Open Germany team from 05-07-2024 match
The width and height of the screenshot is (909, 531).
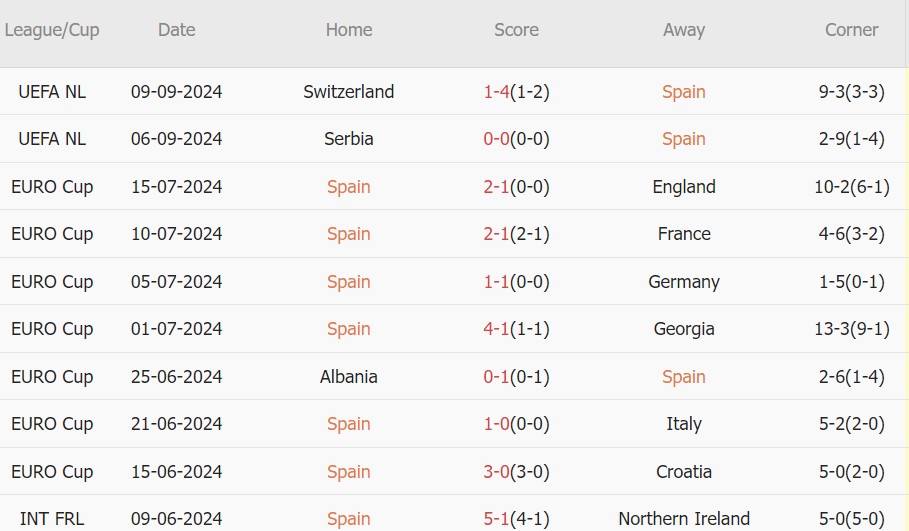click(684, 282)
